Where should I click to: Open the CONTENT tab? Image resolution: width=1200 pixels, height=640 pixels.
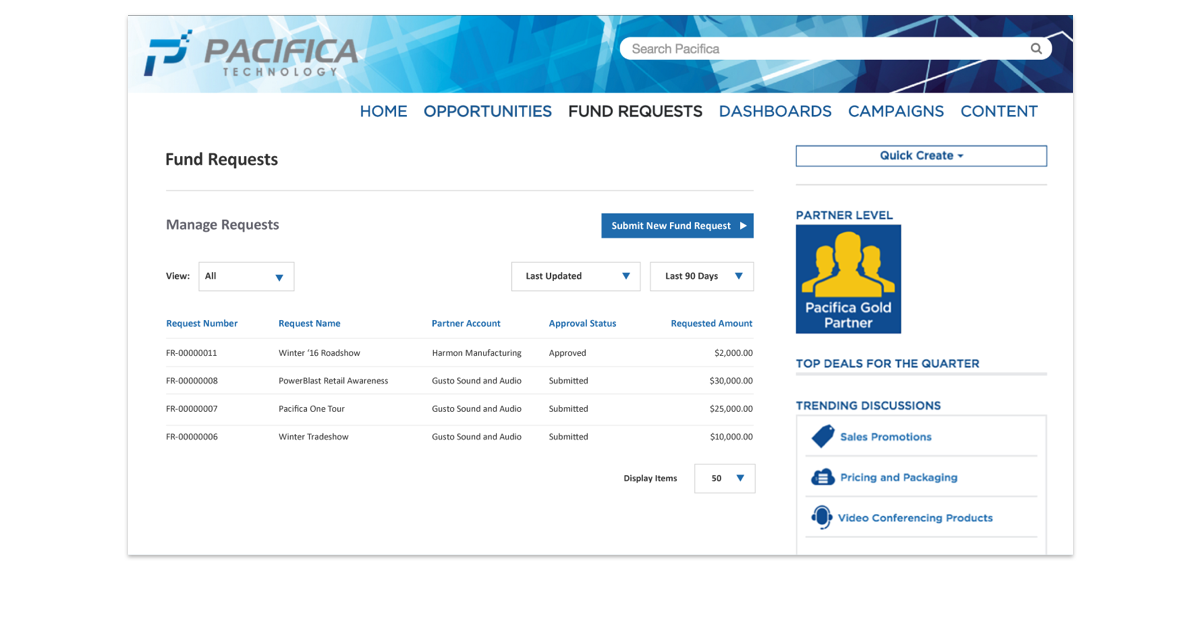point(999,111)
